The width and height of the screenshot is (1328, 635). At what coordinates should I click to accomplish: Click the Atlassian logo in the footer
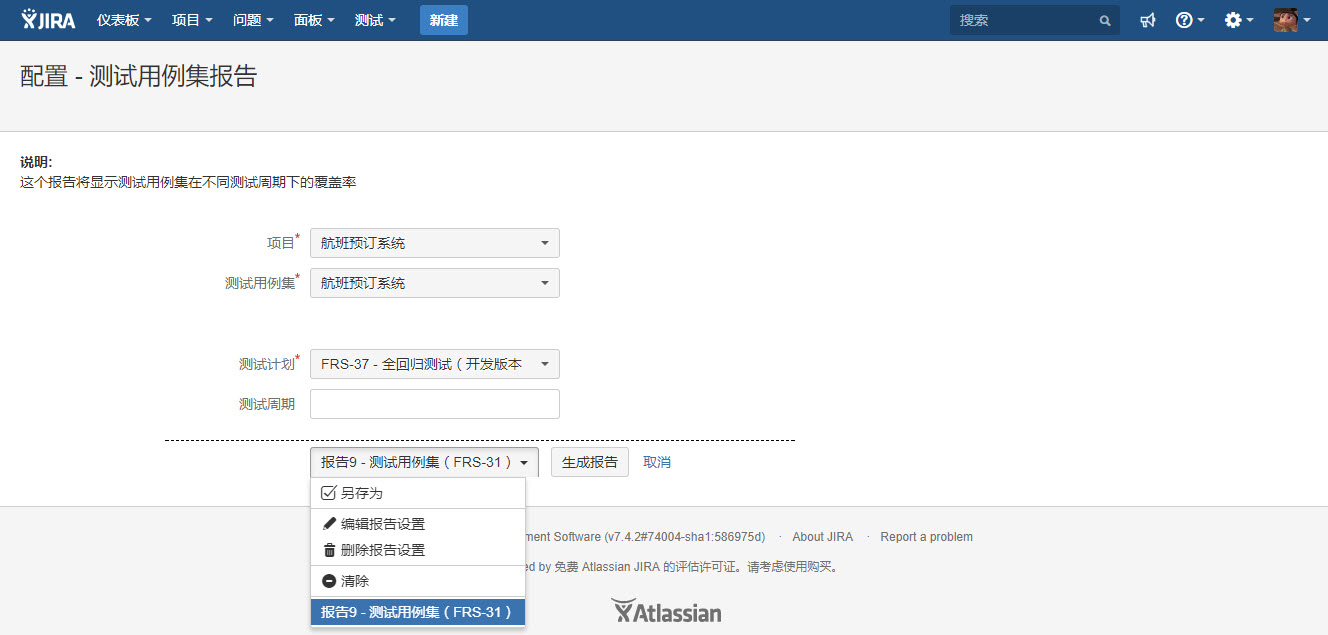click(x=666, y=611)
